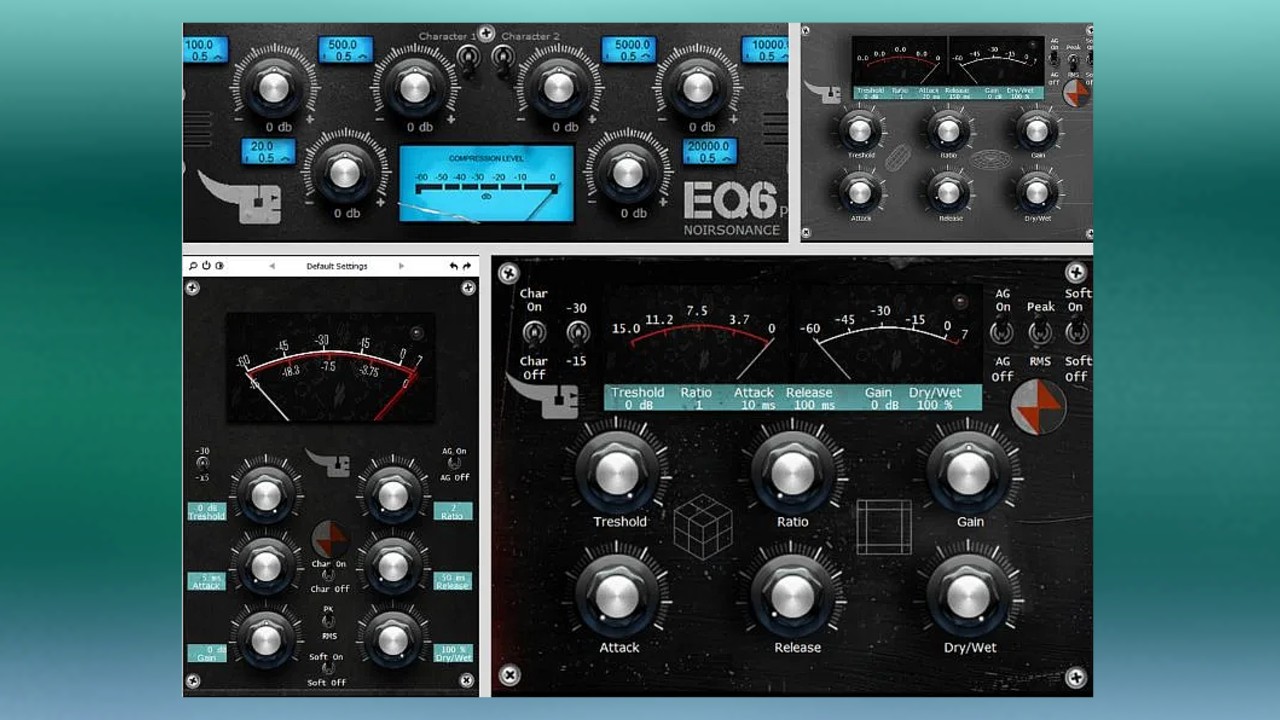Click the A/B compare icon in the preset bar
This screenshot has width=1280, height=720.
click(220, 266)
